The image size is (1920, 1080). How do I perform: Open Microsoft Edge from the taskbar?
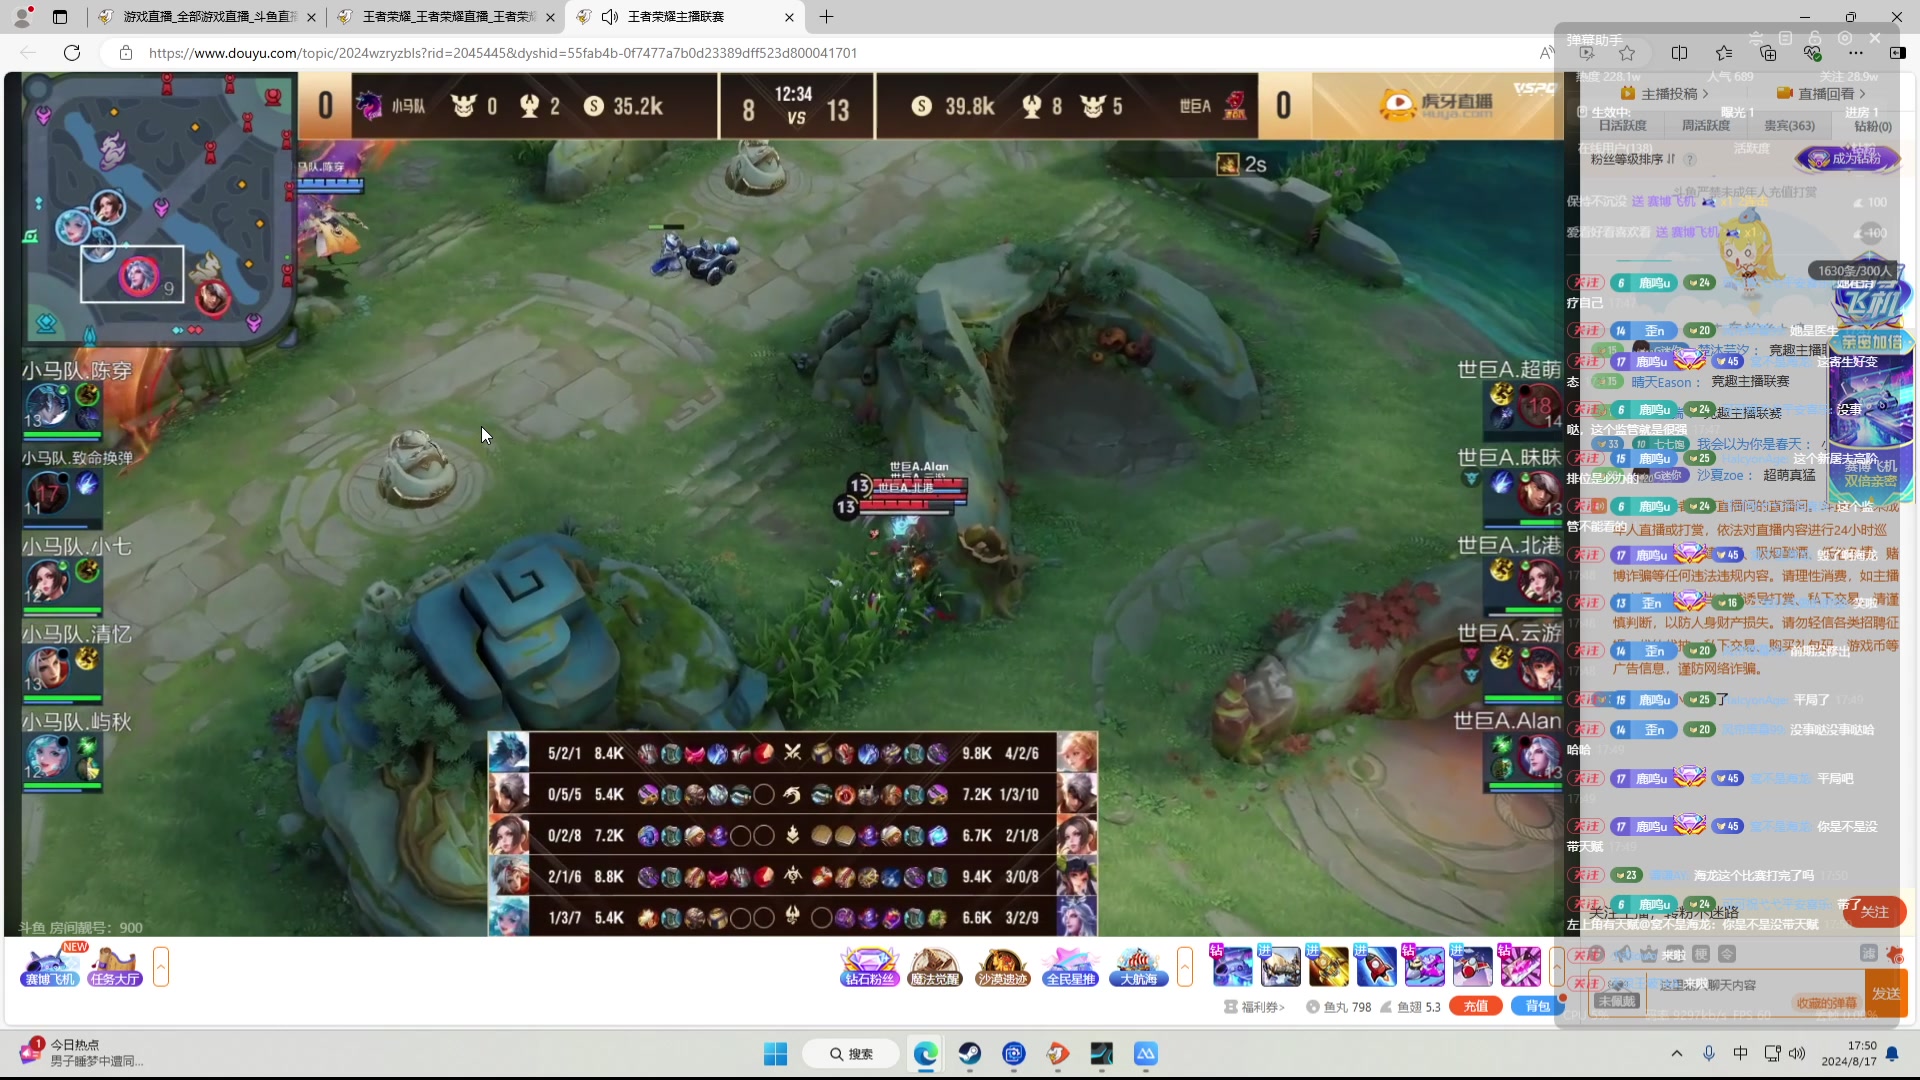[926, 1054]
